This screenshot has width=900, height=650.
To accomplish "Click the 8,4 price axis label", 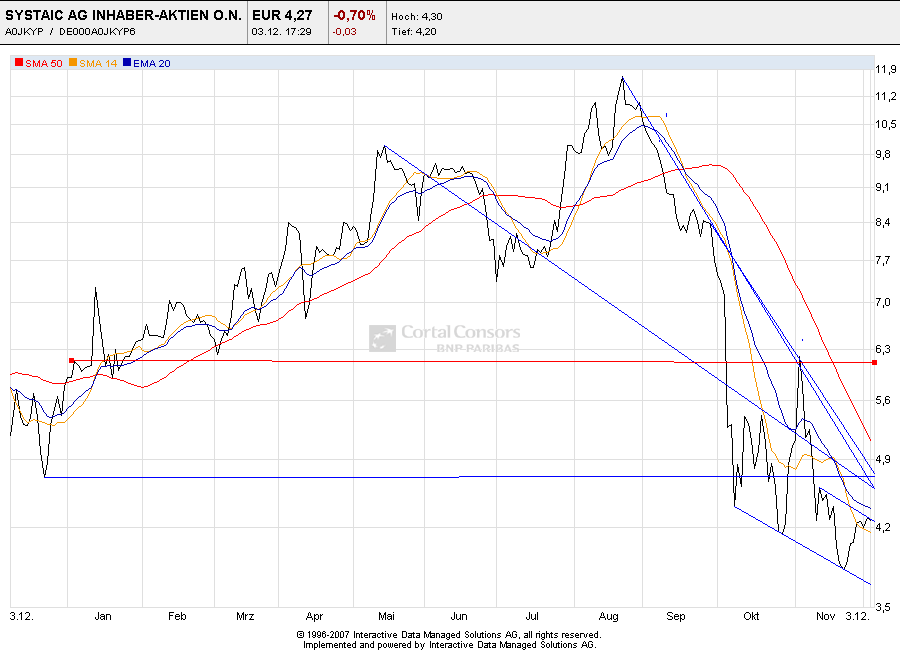I will (883, 222).
